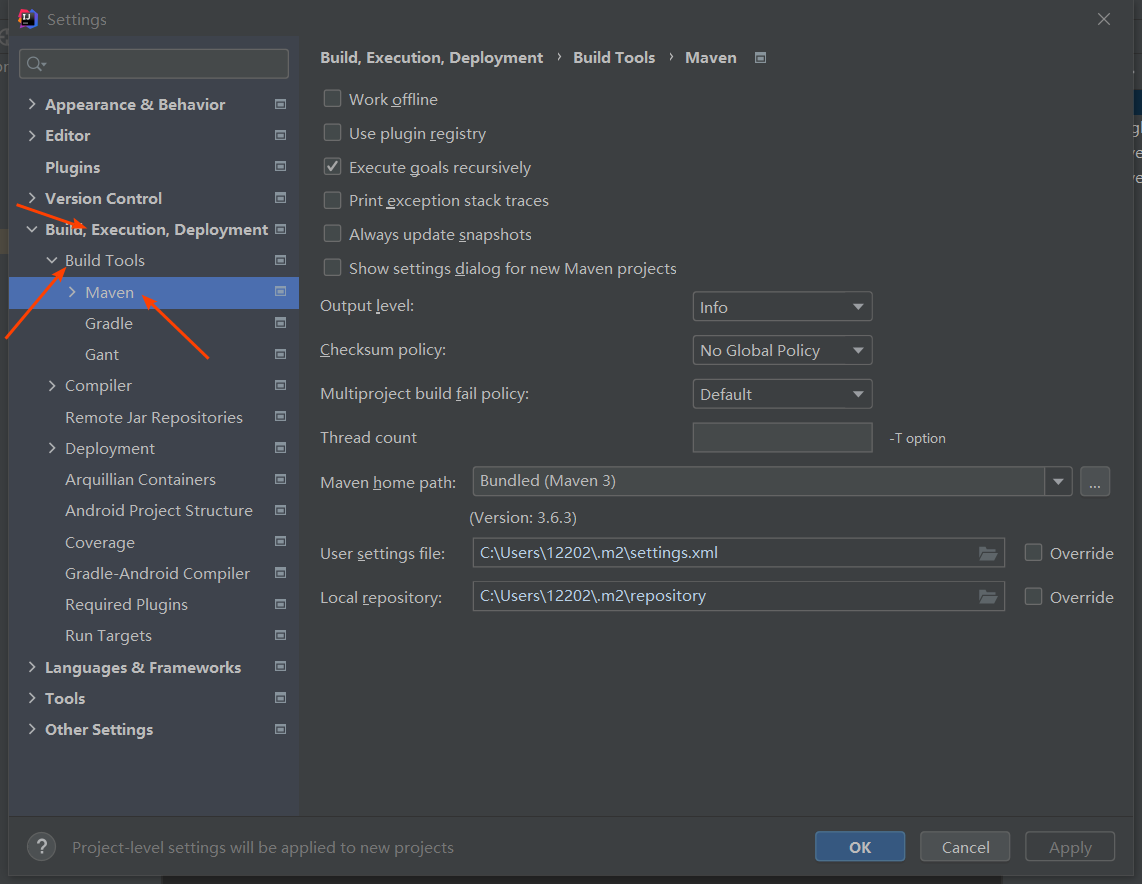
Task: Collapse the Build Tools node
Action: tap(52, 260)
